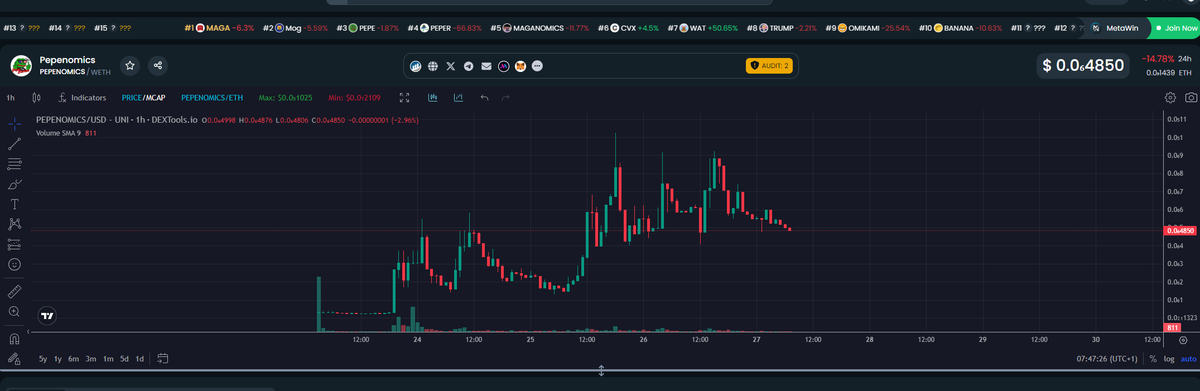Set chart range to 1m
This screenshot has width=1200, height=391.
(107, 358)
